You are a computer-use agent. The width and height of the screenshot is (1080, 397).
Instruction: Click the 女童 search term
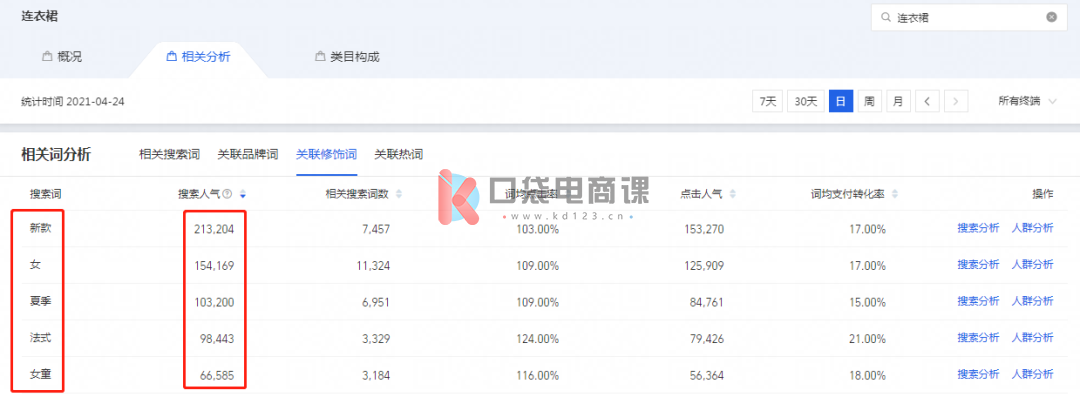[x=40, y=374]
